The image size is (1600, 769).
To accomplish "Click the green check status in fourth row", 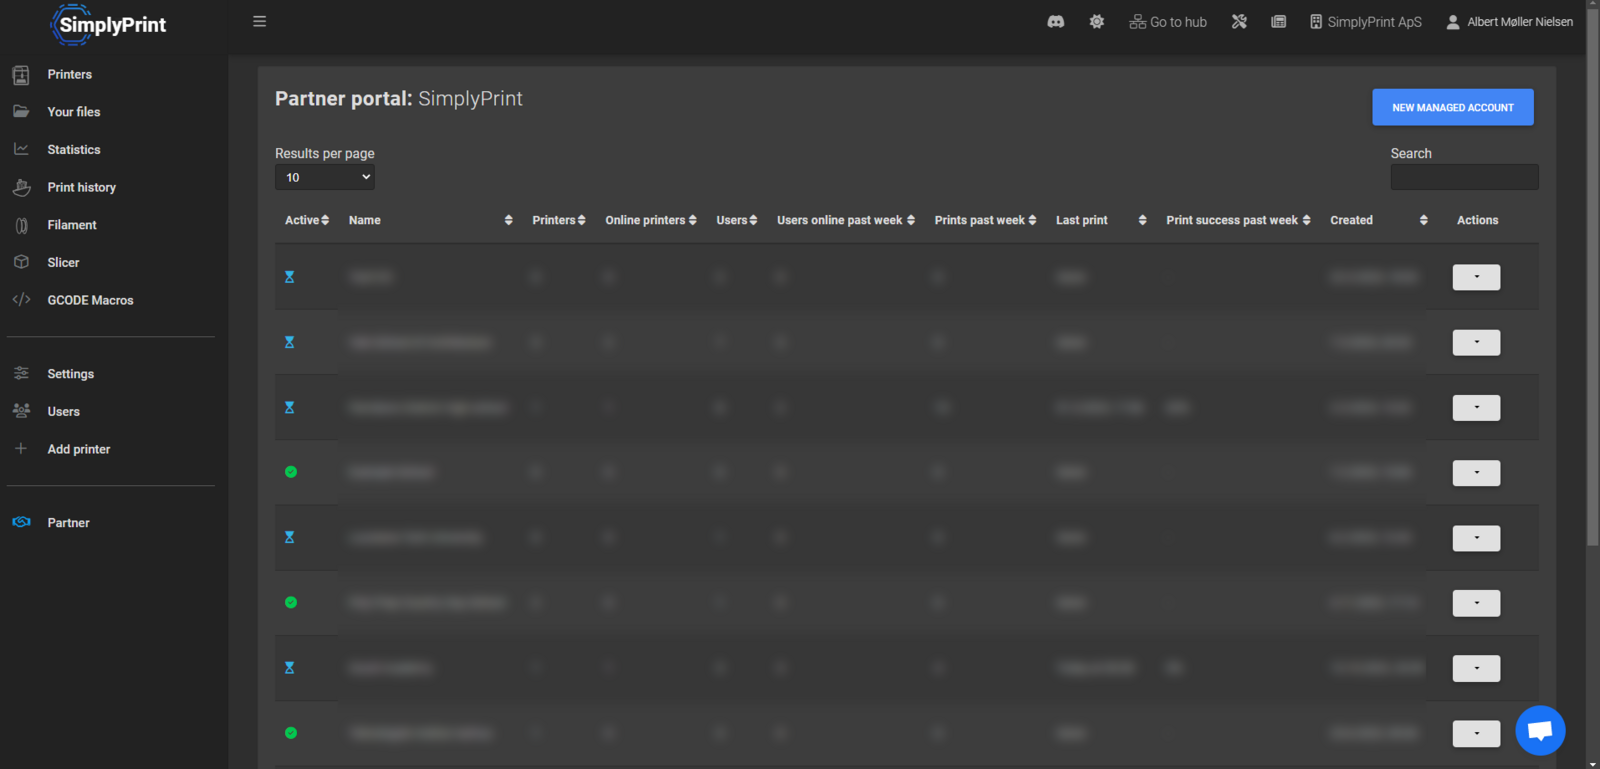I will coord(291,472).
